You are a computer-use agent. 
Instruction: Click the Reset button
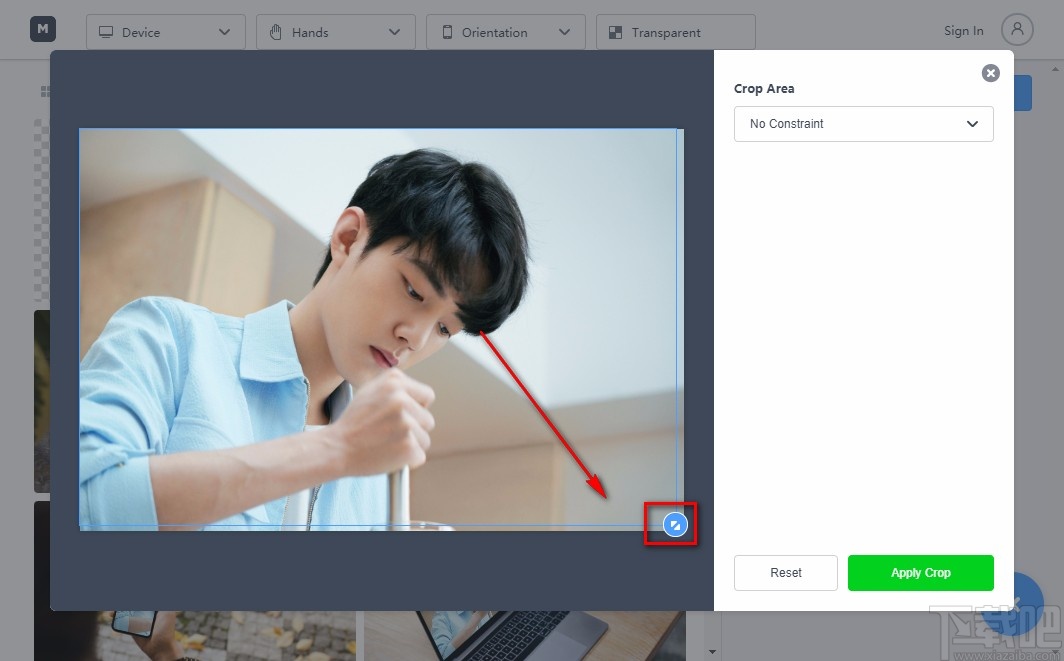(x=786, y=572)
